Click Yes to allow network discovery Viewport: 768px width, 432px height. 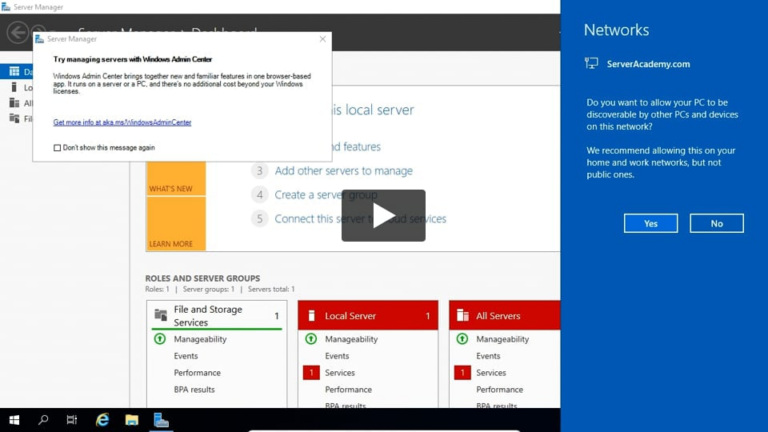650,223
